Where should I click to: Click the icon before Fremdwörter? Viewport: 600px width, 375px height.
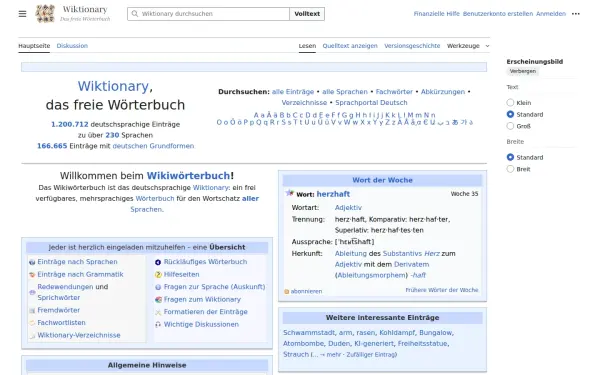click(x=32, y=310)
